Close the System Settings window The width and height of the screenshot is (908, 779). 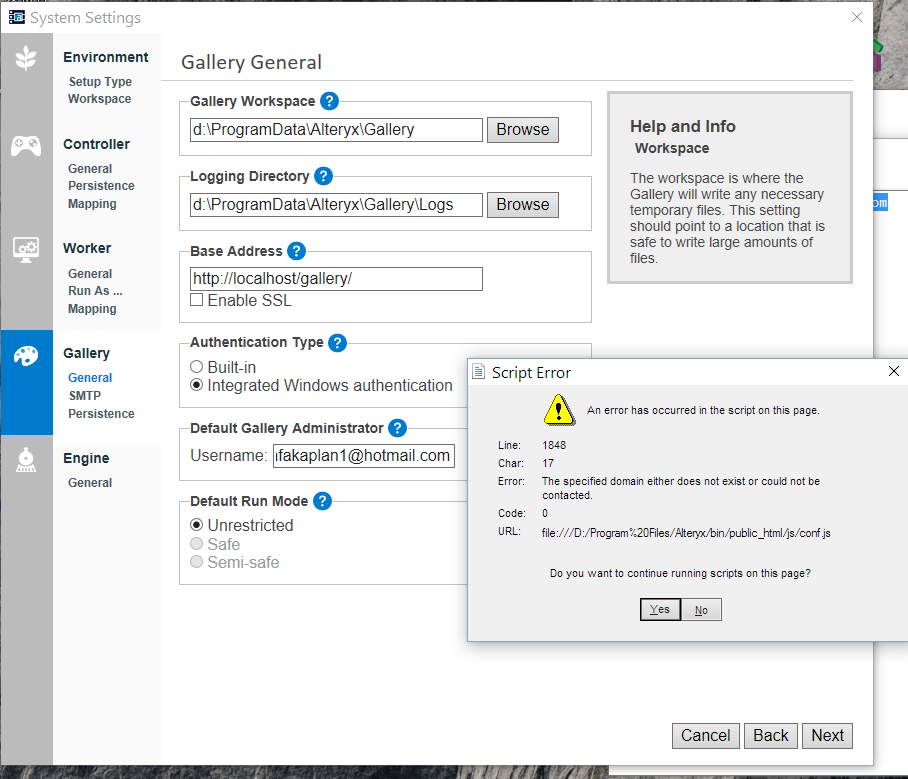click(857, 17)
